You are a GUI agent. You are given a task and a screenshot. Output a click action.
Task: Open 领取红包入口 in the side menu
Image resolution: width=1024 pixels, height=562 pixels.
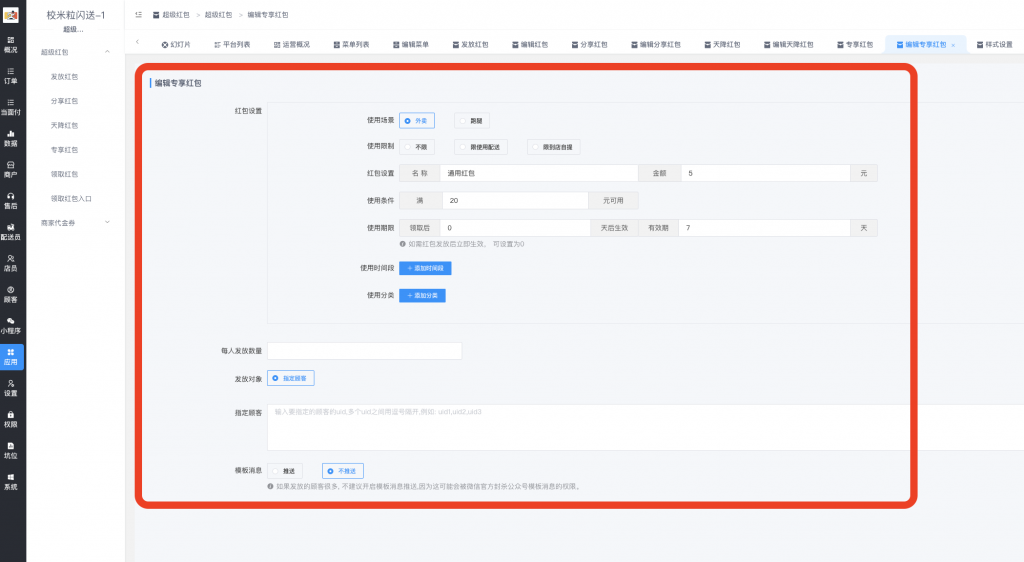(x=71, y=198)
